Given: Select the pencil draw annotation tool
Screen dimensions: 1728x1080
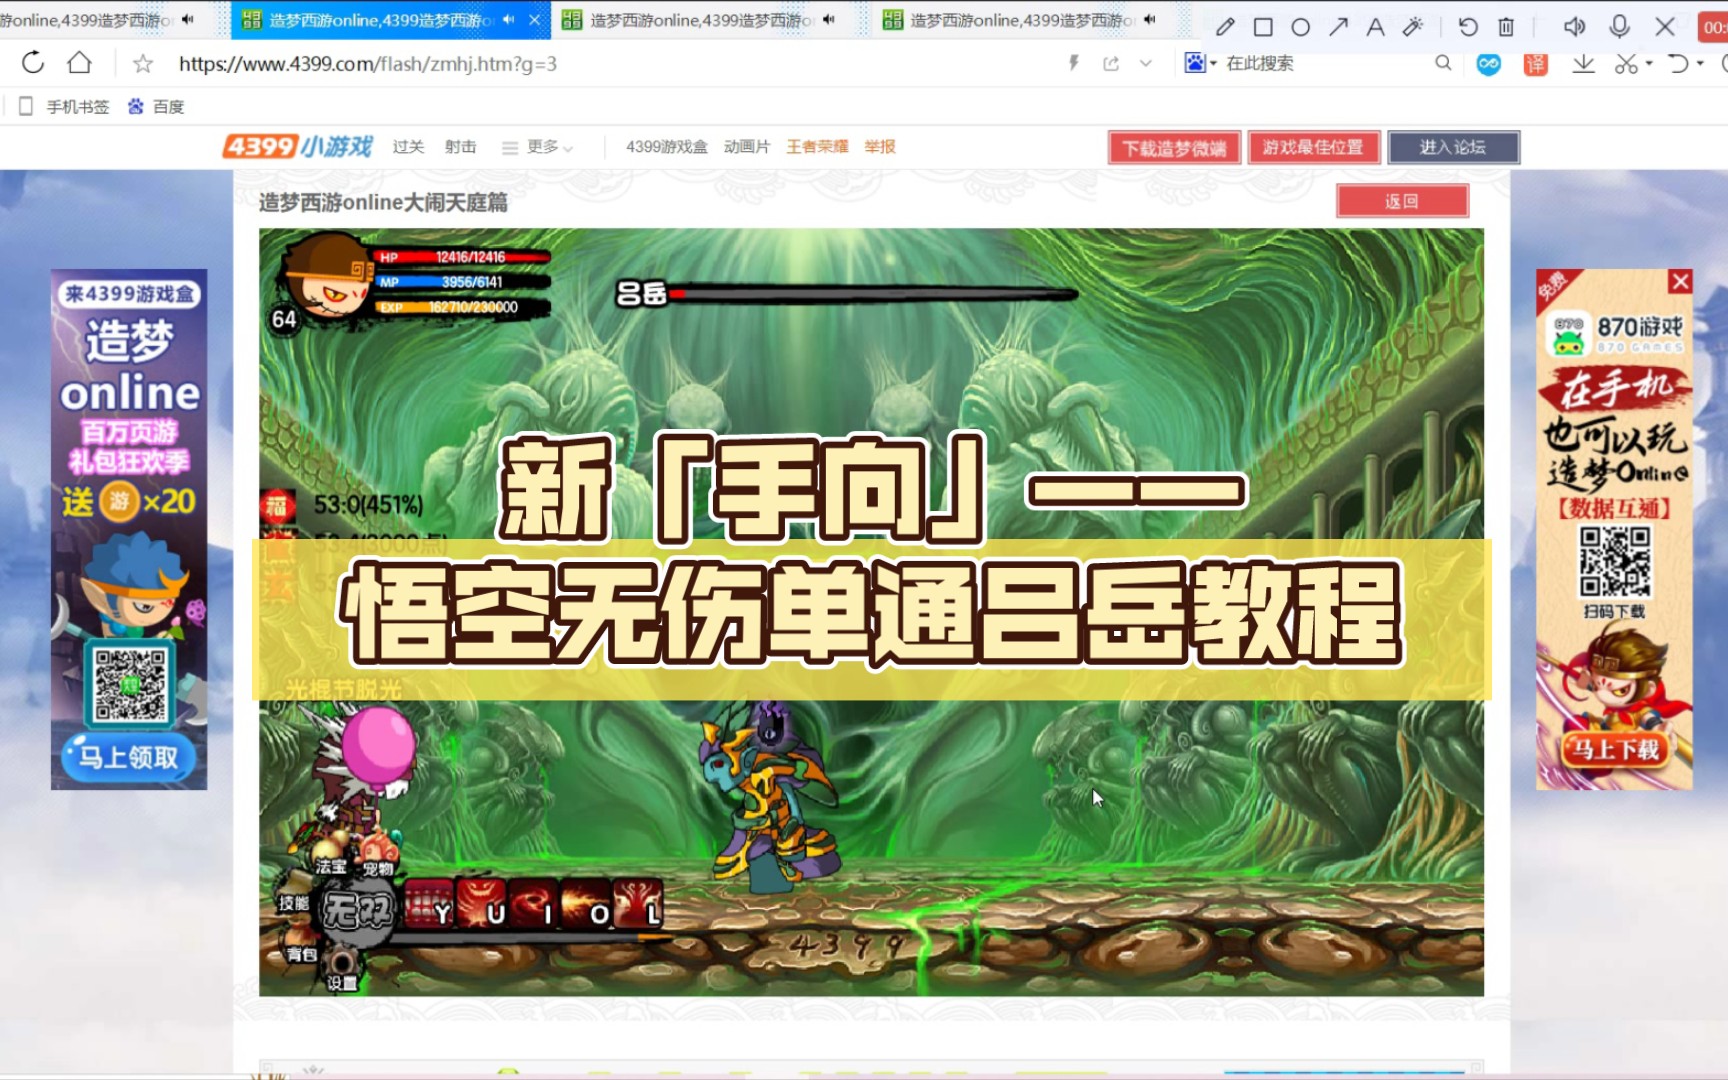Looking at the screenshot, I should [x=1225, y=27].
